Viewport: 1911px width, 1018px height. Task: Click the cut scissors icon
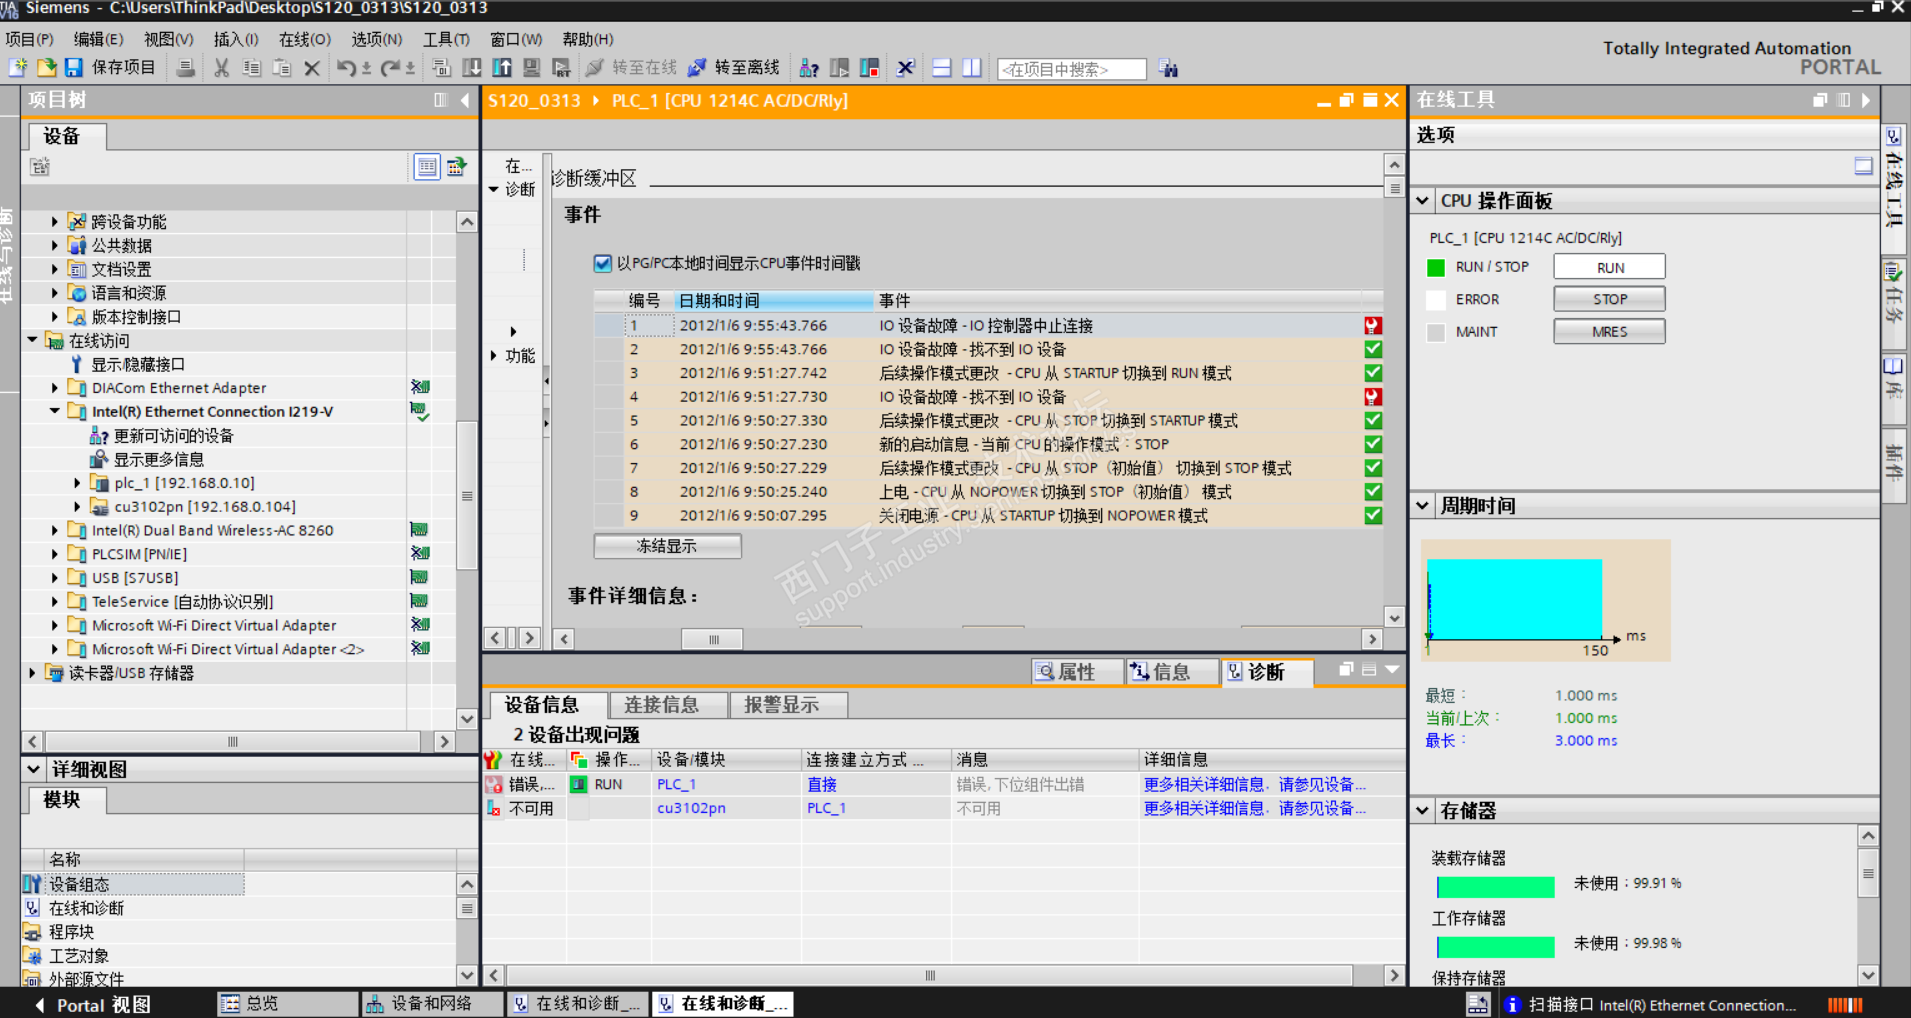[221, 68]
